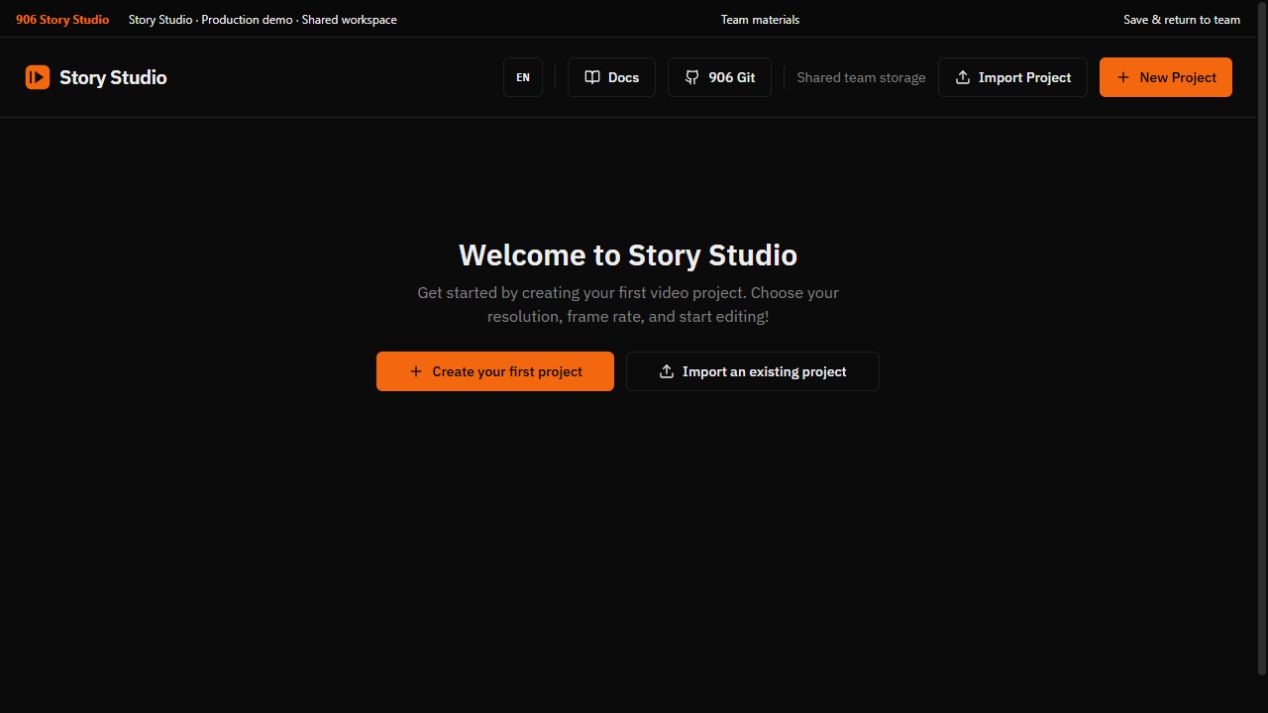The image size is (1268, 713).
Task: Click the 906 Story Studio top-bar link
Action: point(62,19)
